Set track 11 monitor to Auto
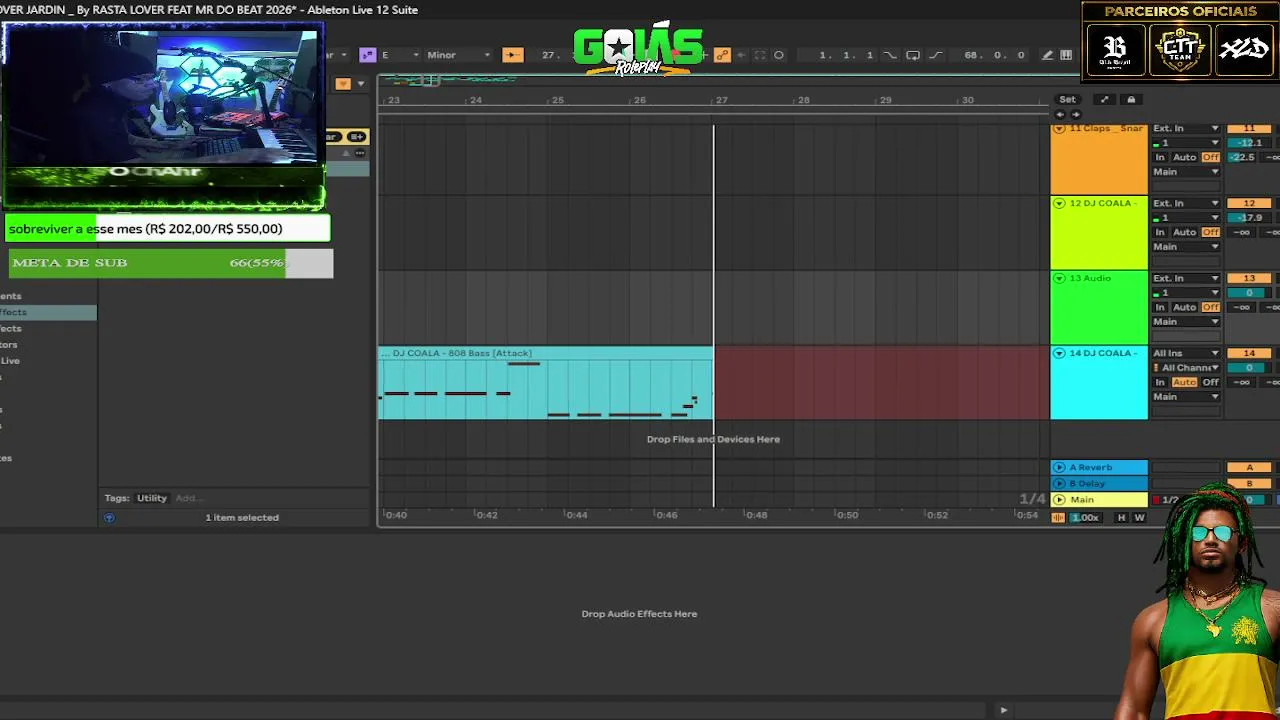Viewport: 1280px width, 720px height. 1184,157
